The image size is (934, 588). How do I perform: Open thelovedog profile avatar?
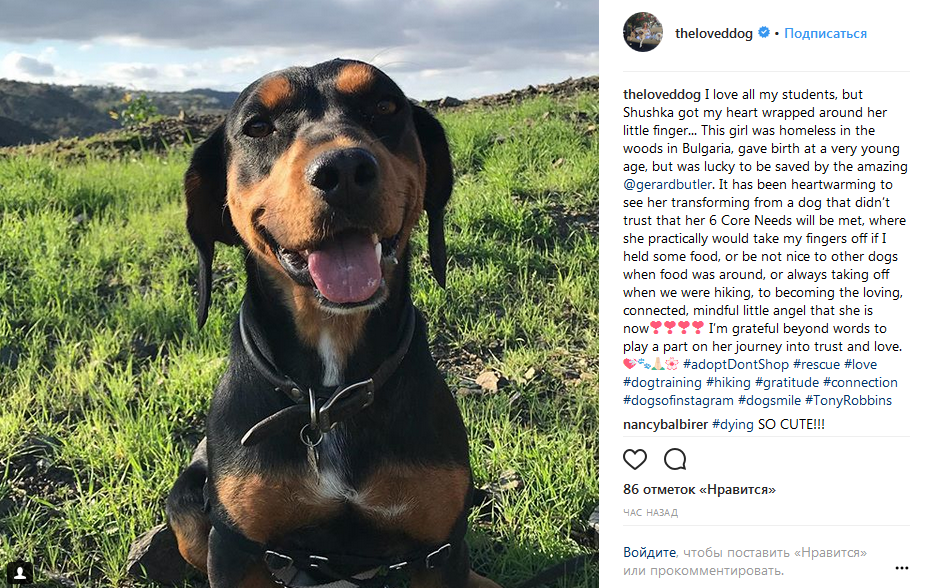click(x=643, y=32)
